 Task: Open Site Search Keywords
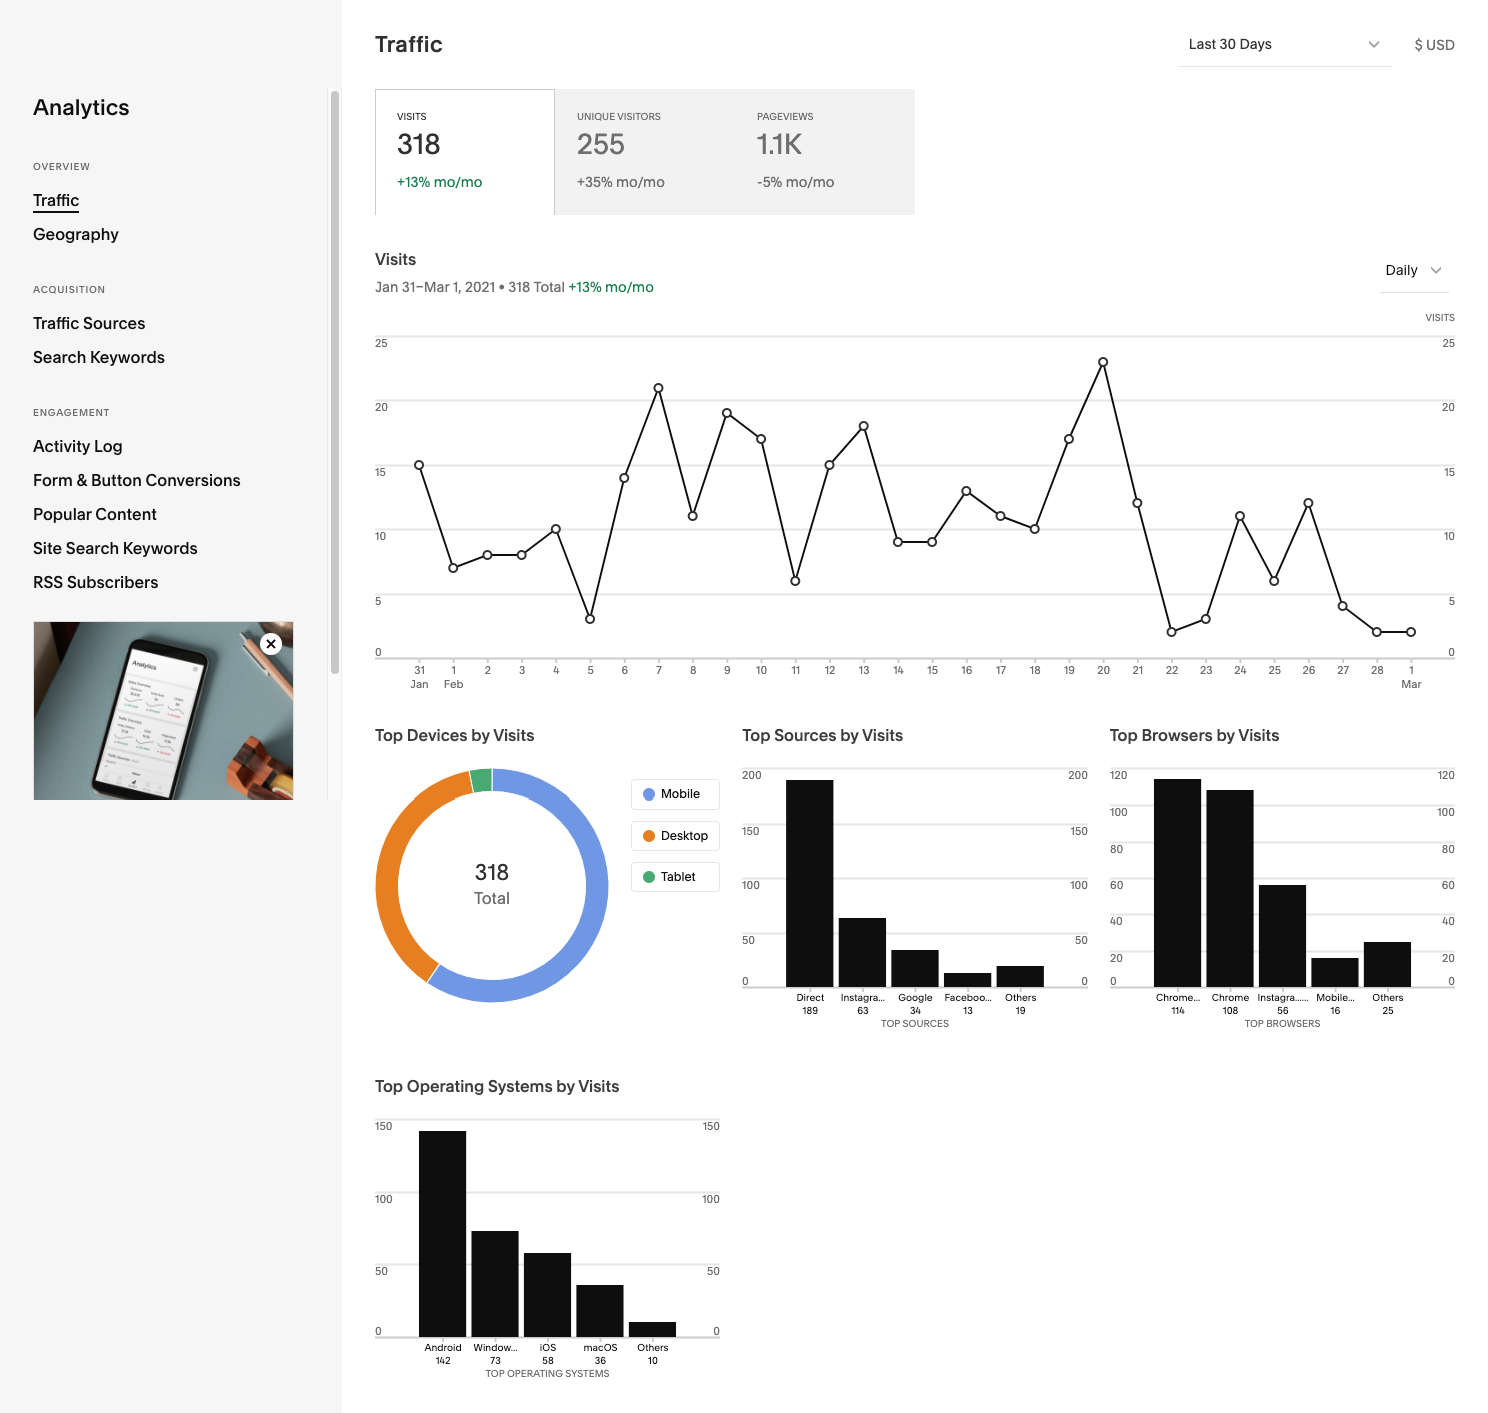pos(115,548)
